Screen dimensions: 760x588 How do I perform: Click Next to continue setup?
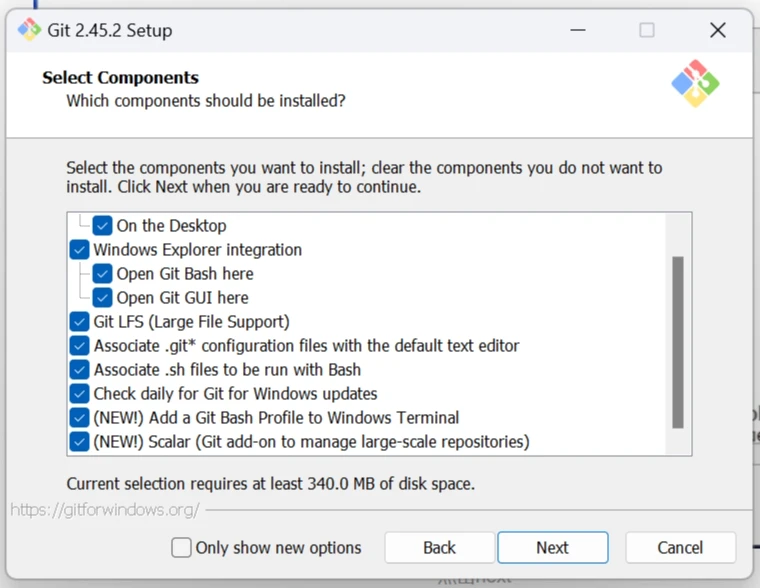coord(552,548)
